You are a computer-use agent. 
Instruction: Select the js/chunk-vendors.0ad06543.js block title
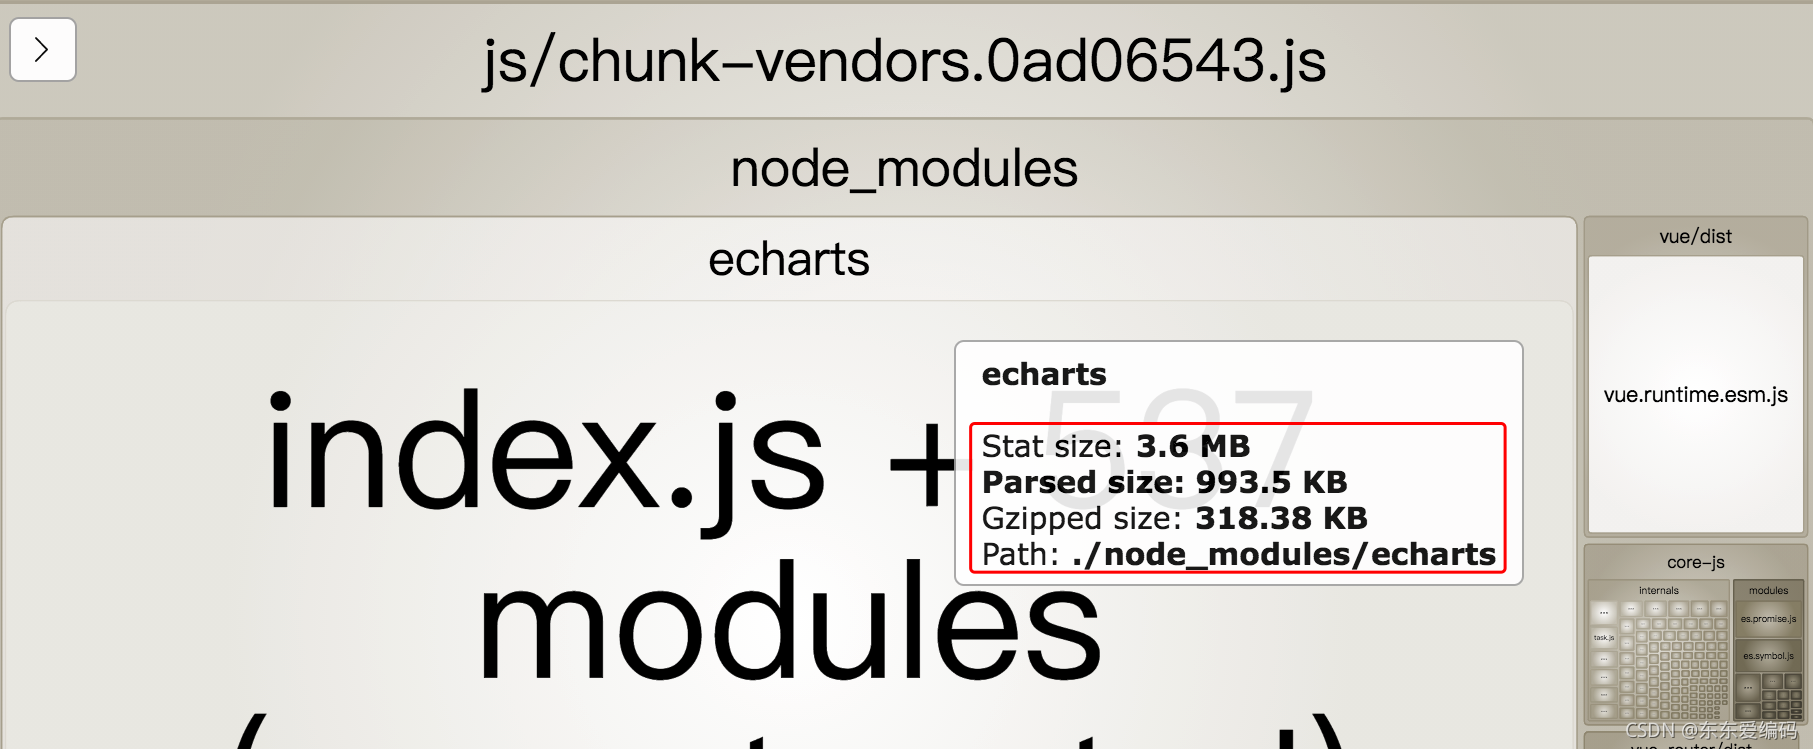(x=905, y=61)
